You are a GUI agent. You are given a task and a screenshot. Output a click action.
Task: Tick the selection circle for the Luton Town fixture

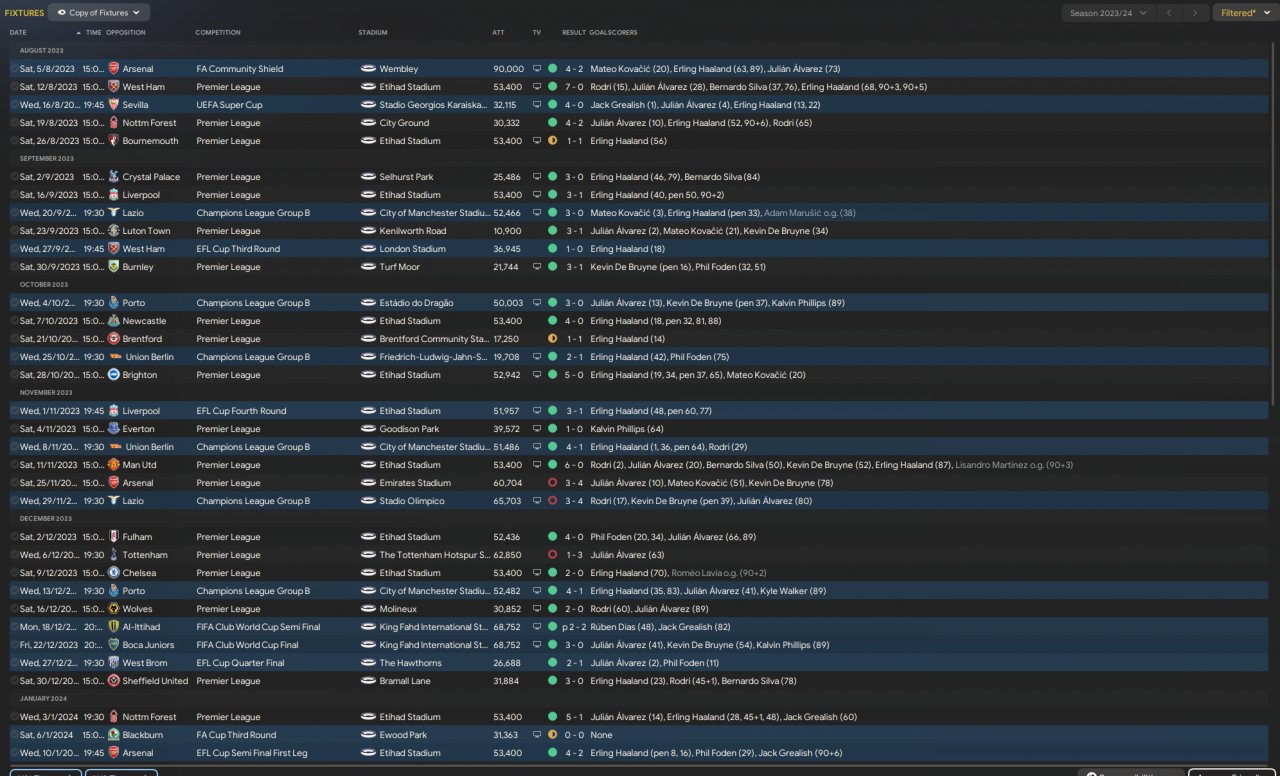point(14,231)
